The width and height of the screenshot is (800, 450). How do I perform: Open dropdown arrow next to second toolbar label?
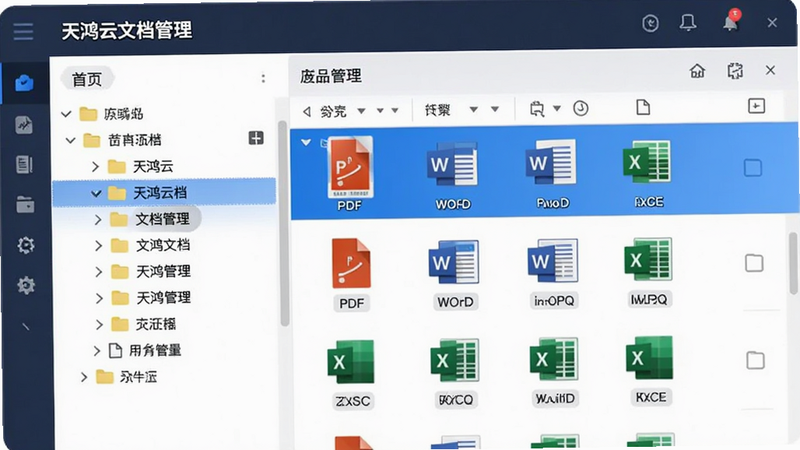click(473, 109)
